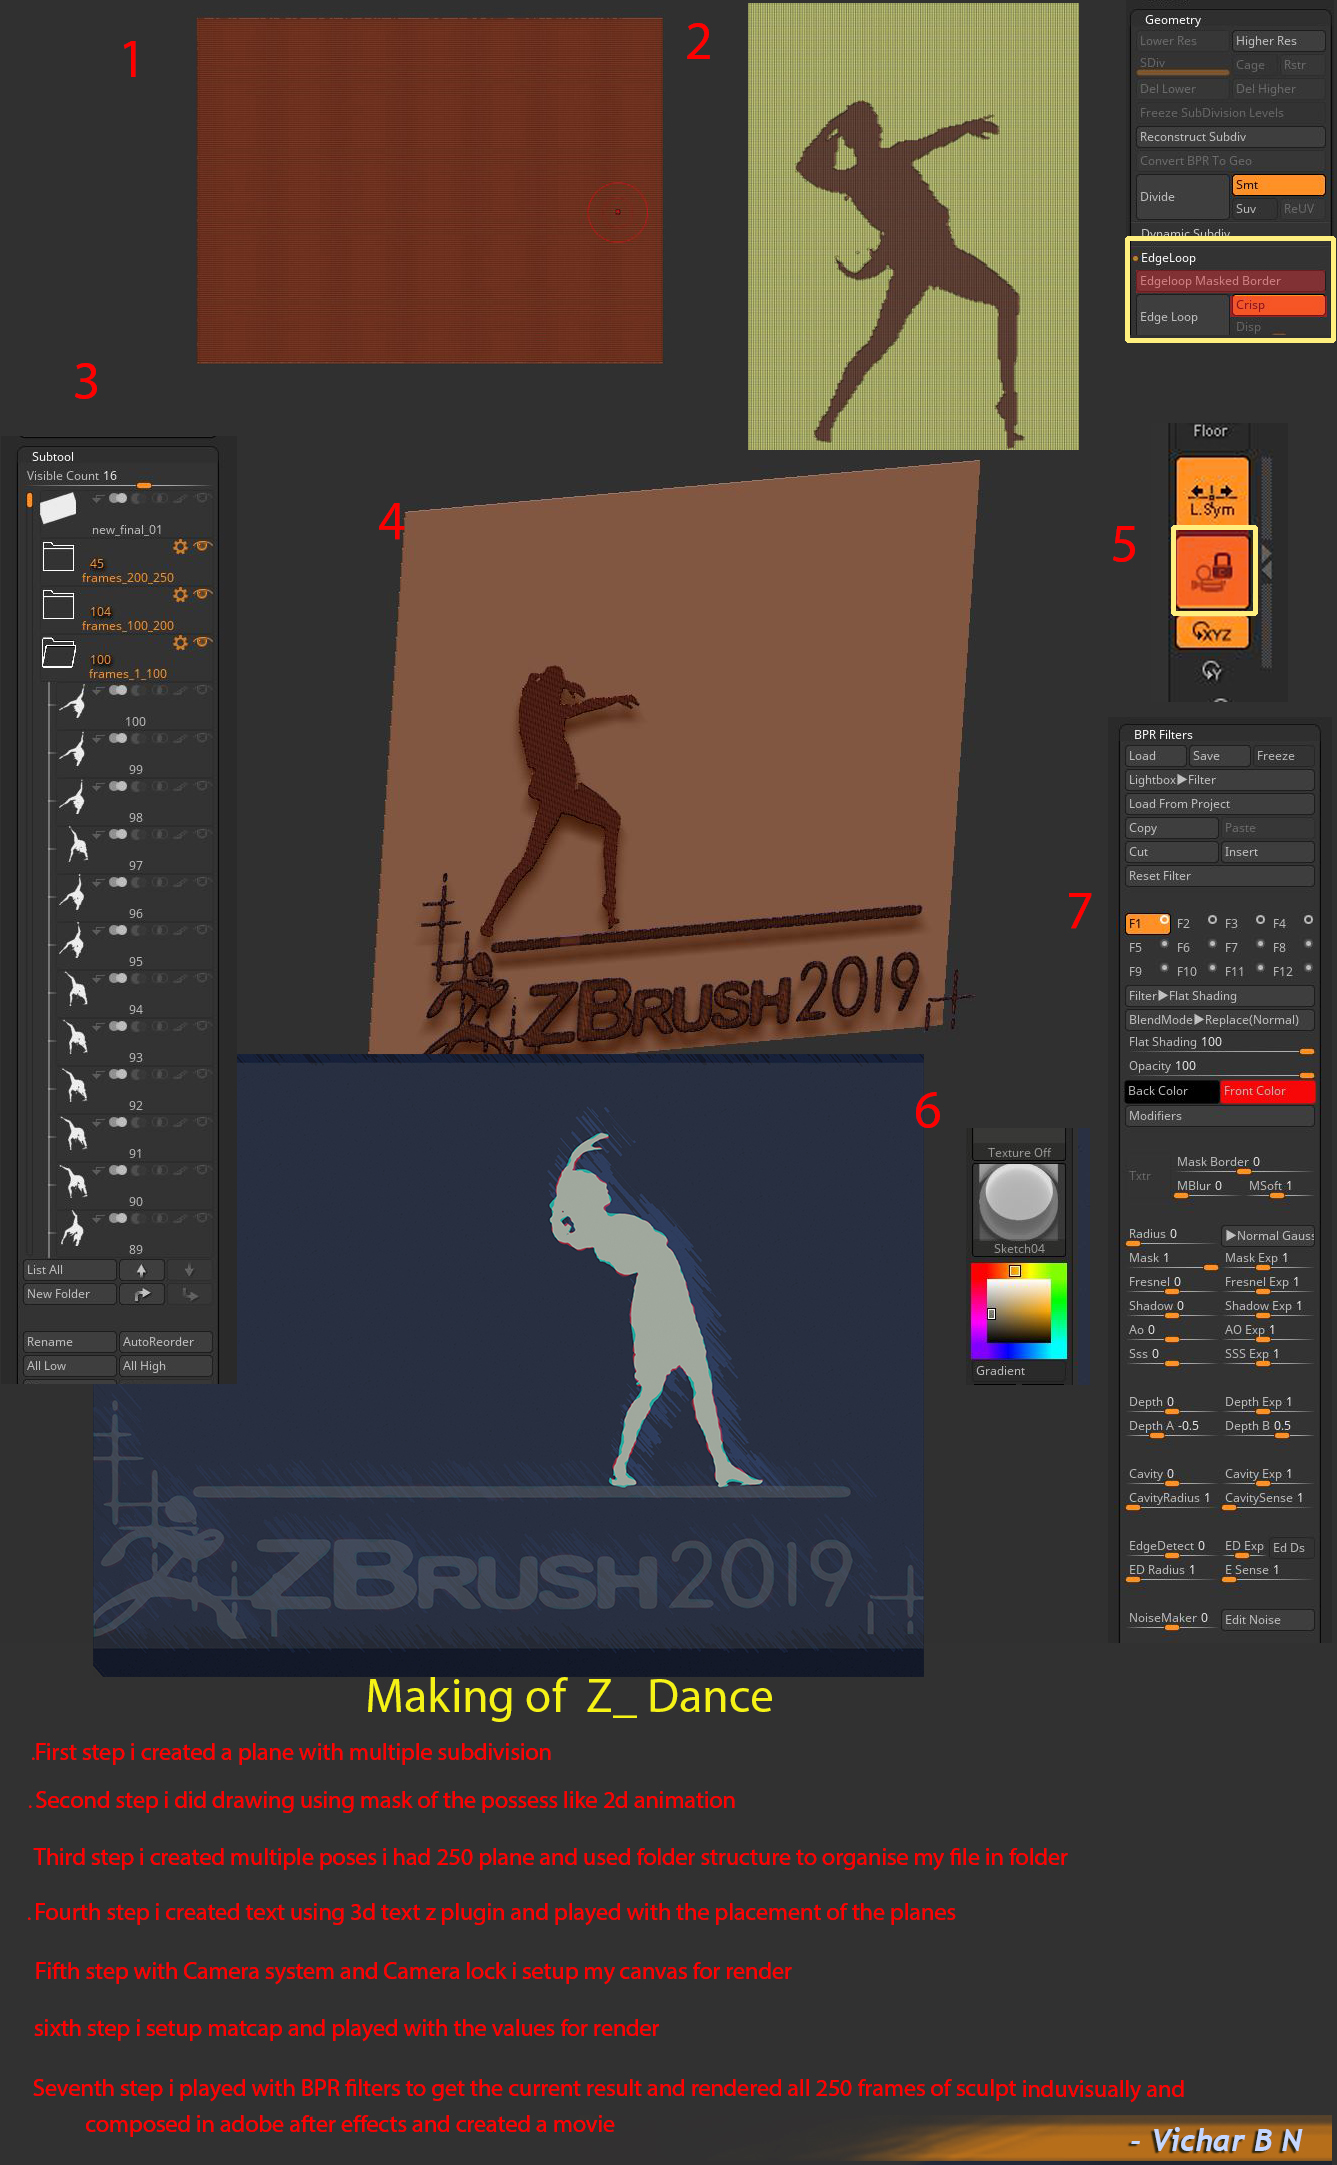Toggle the Smt smoothing option
This screenshot has height=2165, width=1337.
[1278, 185]
